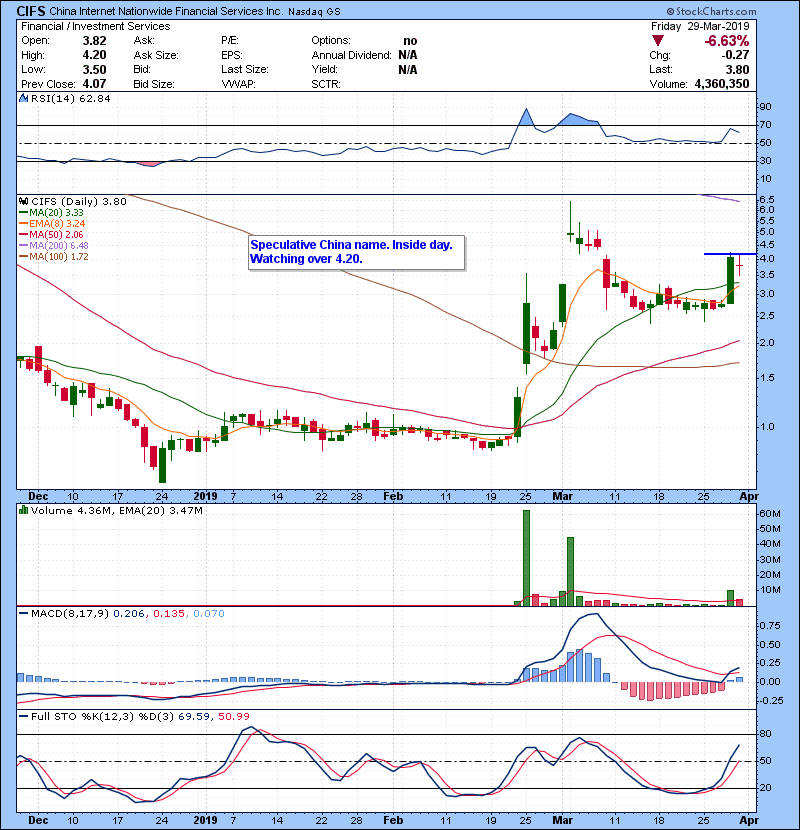This screenshot has height=830, width=800.
Task: Click the CIFS (Daily) 3.80 chart title
Action: (79, 201)
